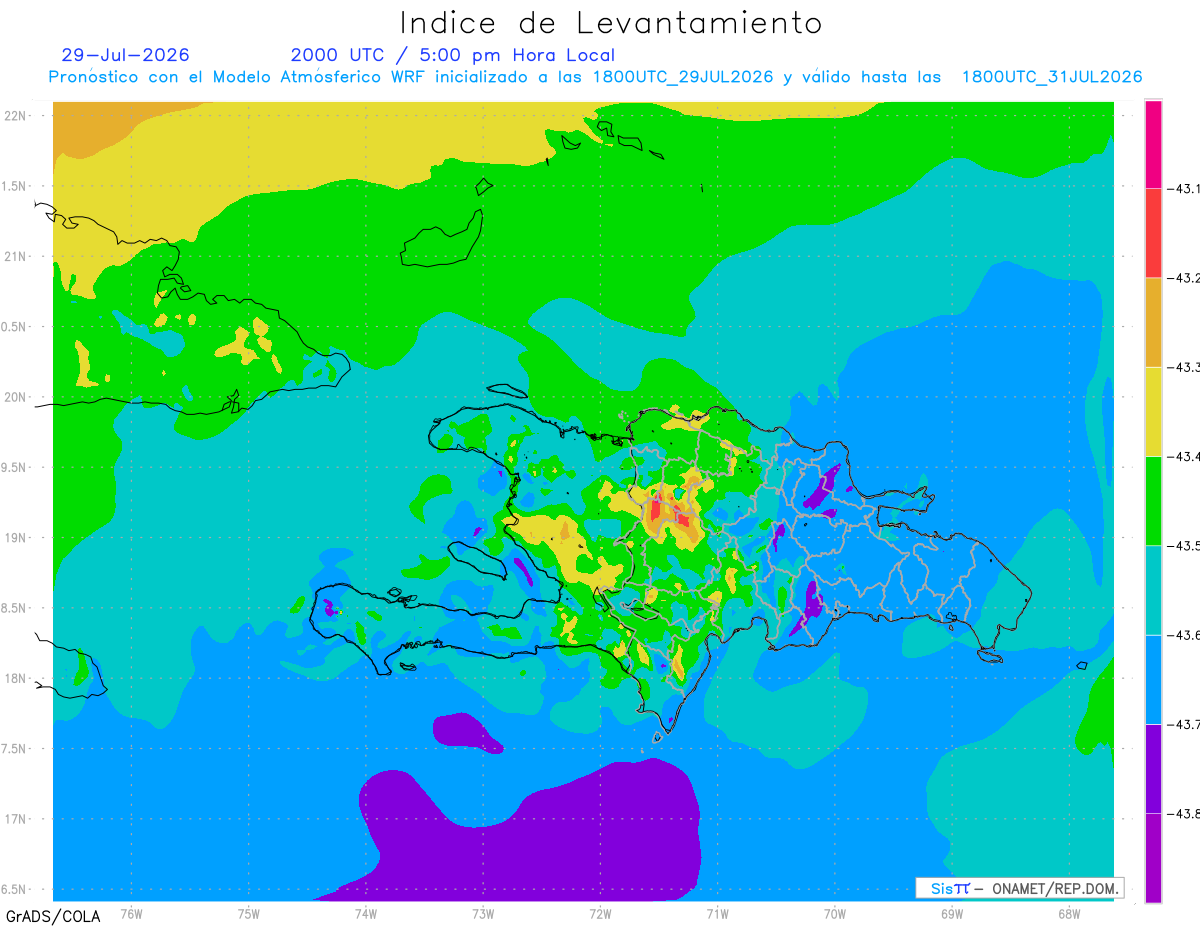Click the longitude label '73W'
This screenshot has height=927, width=1200.
click(482, 914)
